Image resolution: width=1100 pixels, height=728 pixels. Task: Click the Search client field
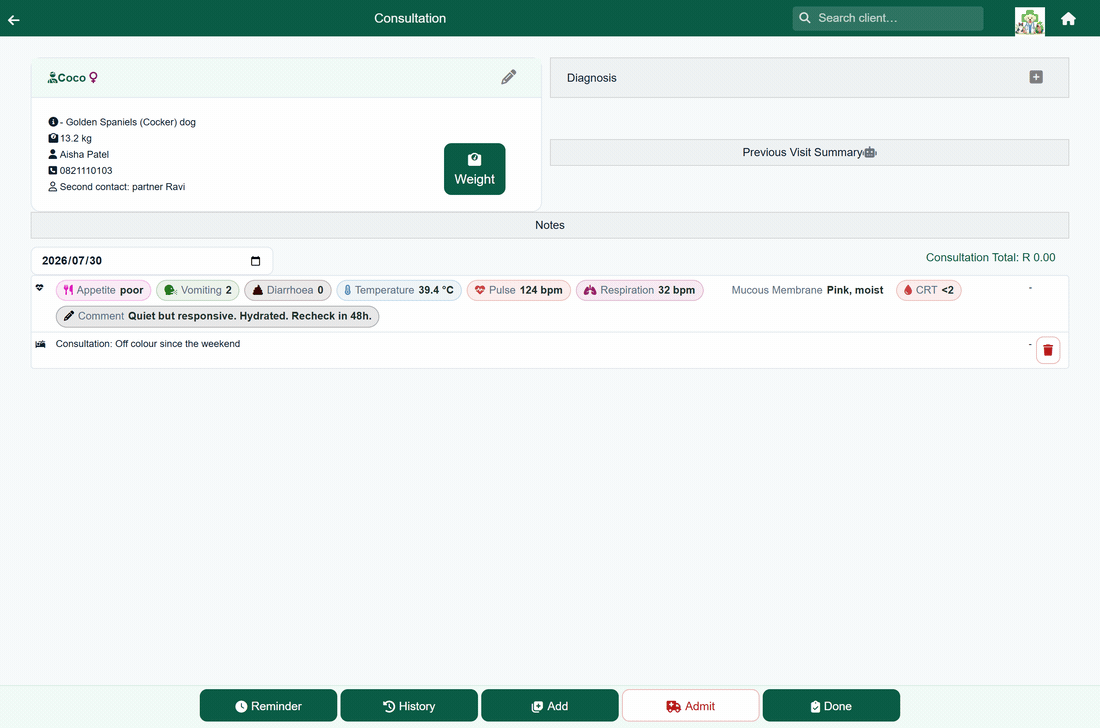887,18
